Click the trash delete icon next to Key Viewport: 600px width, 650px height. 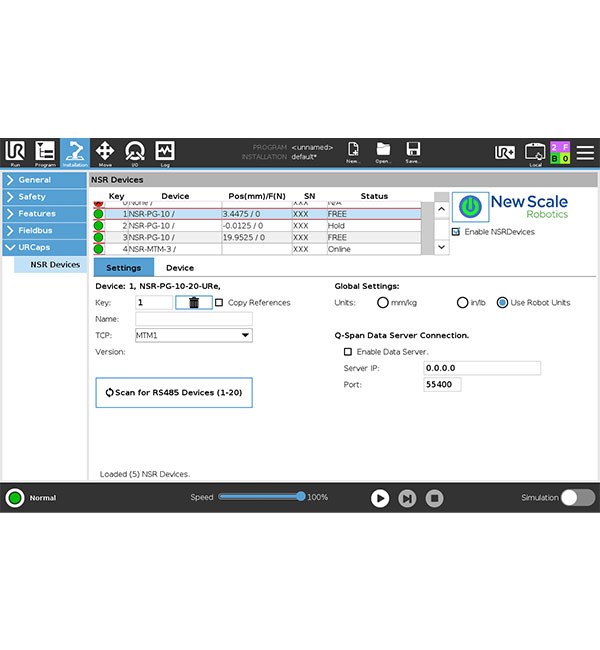point(194,303)
